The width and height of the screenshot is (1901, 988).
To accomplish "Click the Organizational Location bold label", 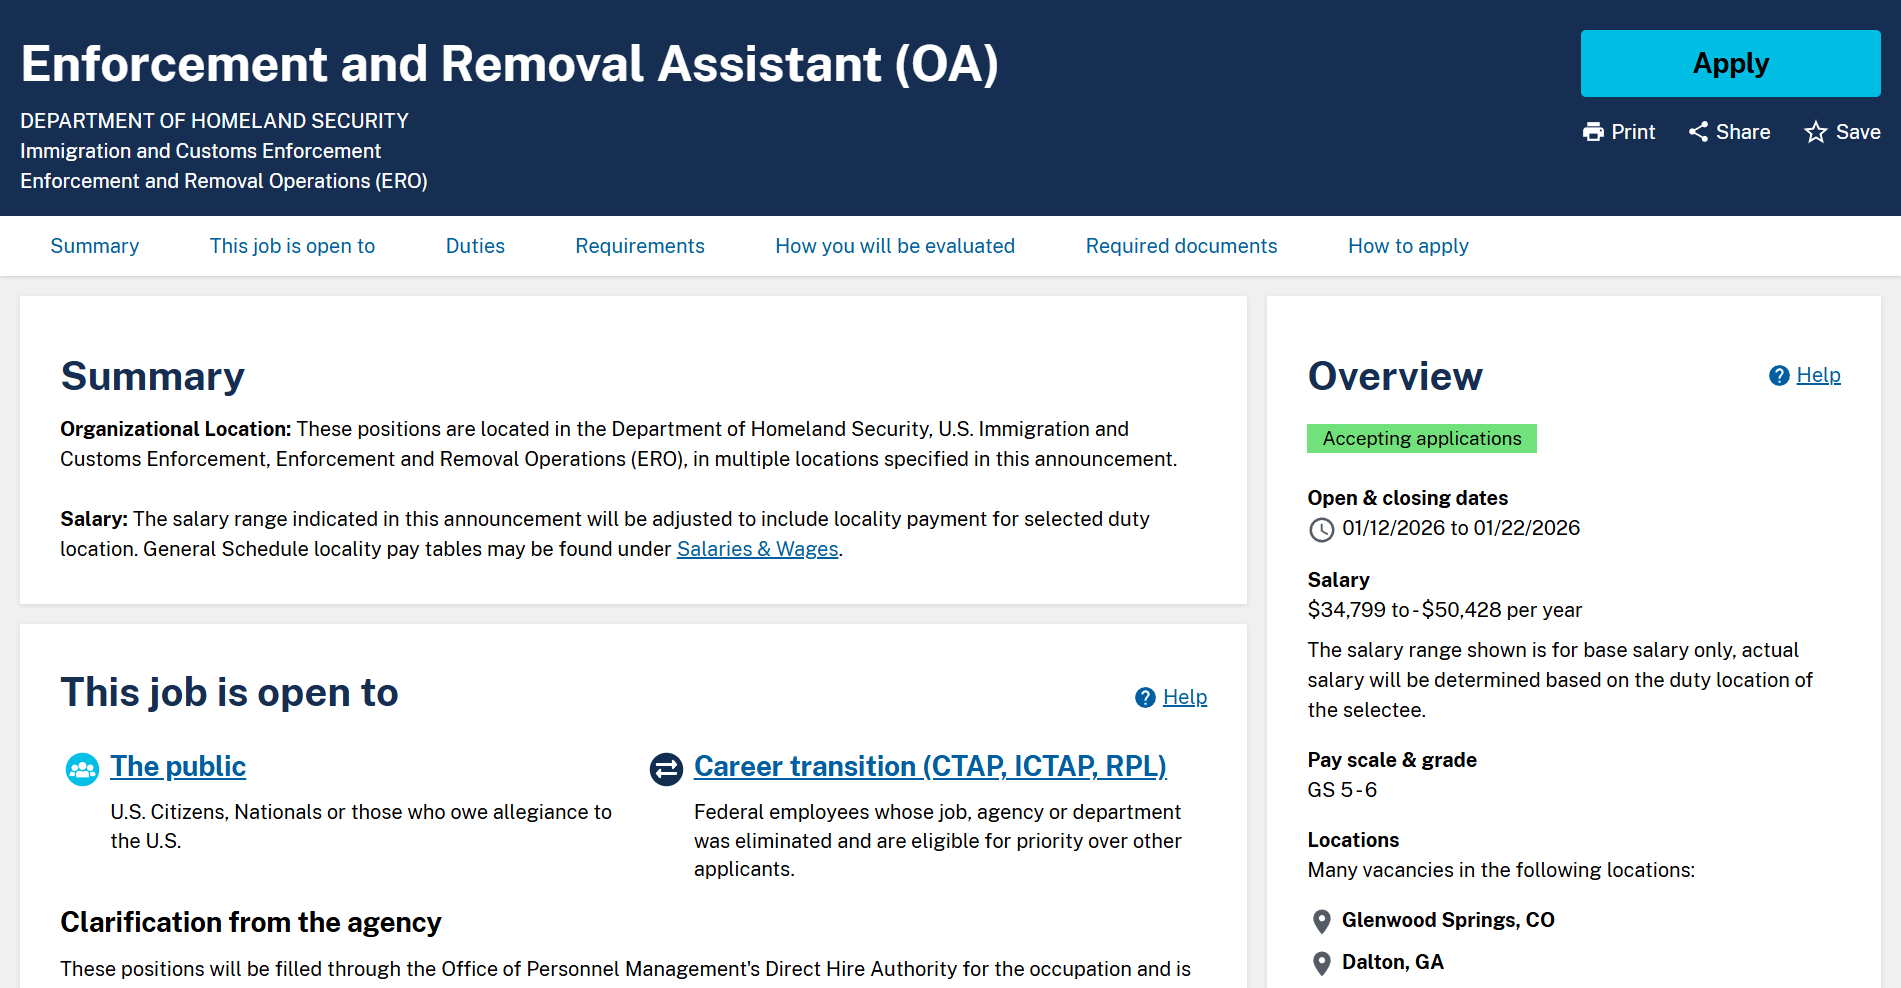I will pyautogui.click(x=176, y=429).
